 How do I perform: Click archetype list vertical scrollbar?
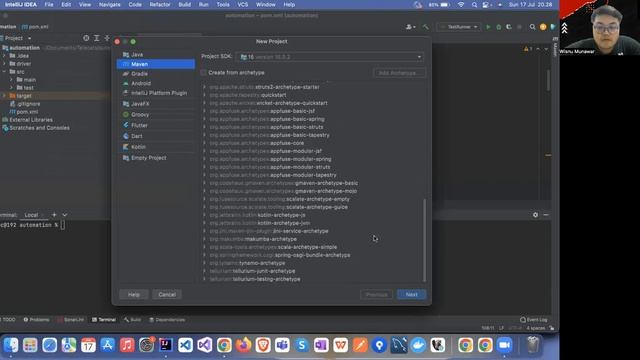pos(424,240)
